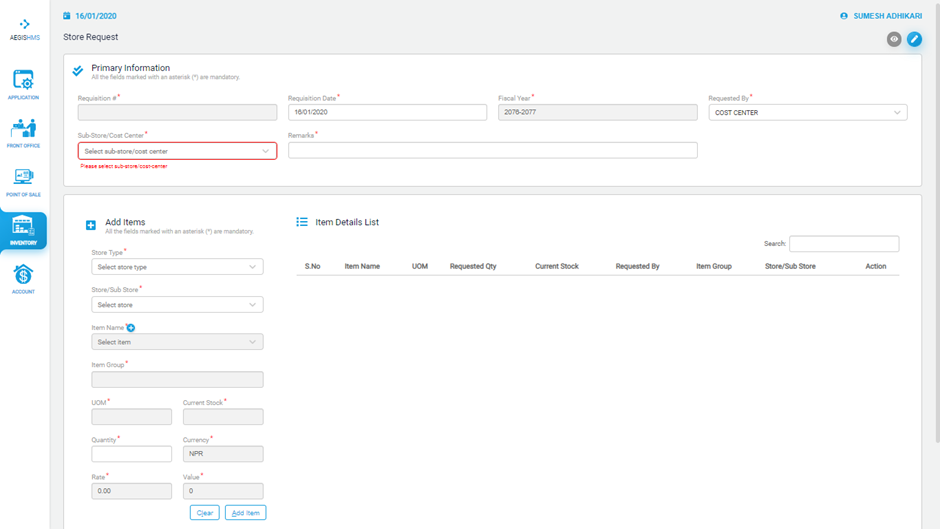
Task: Click the Current Stock field
Action: [x=223, y=416]
